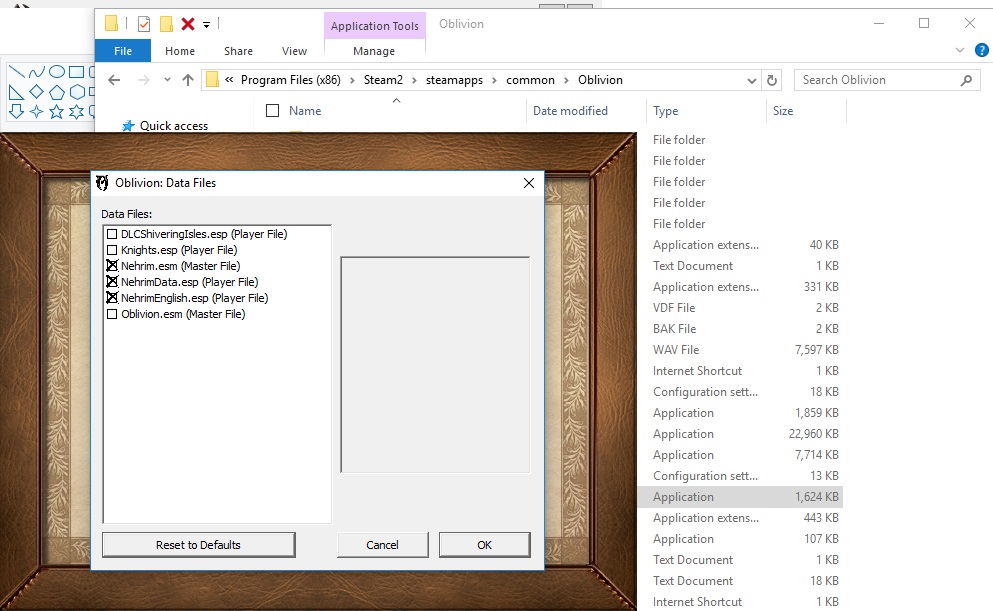Select the Curve shape tool

(x=36, y=71)
